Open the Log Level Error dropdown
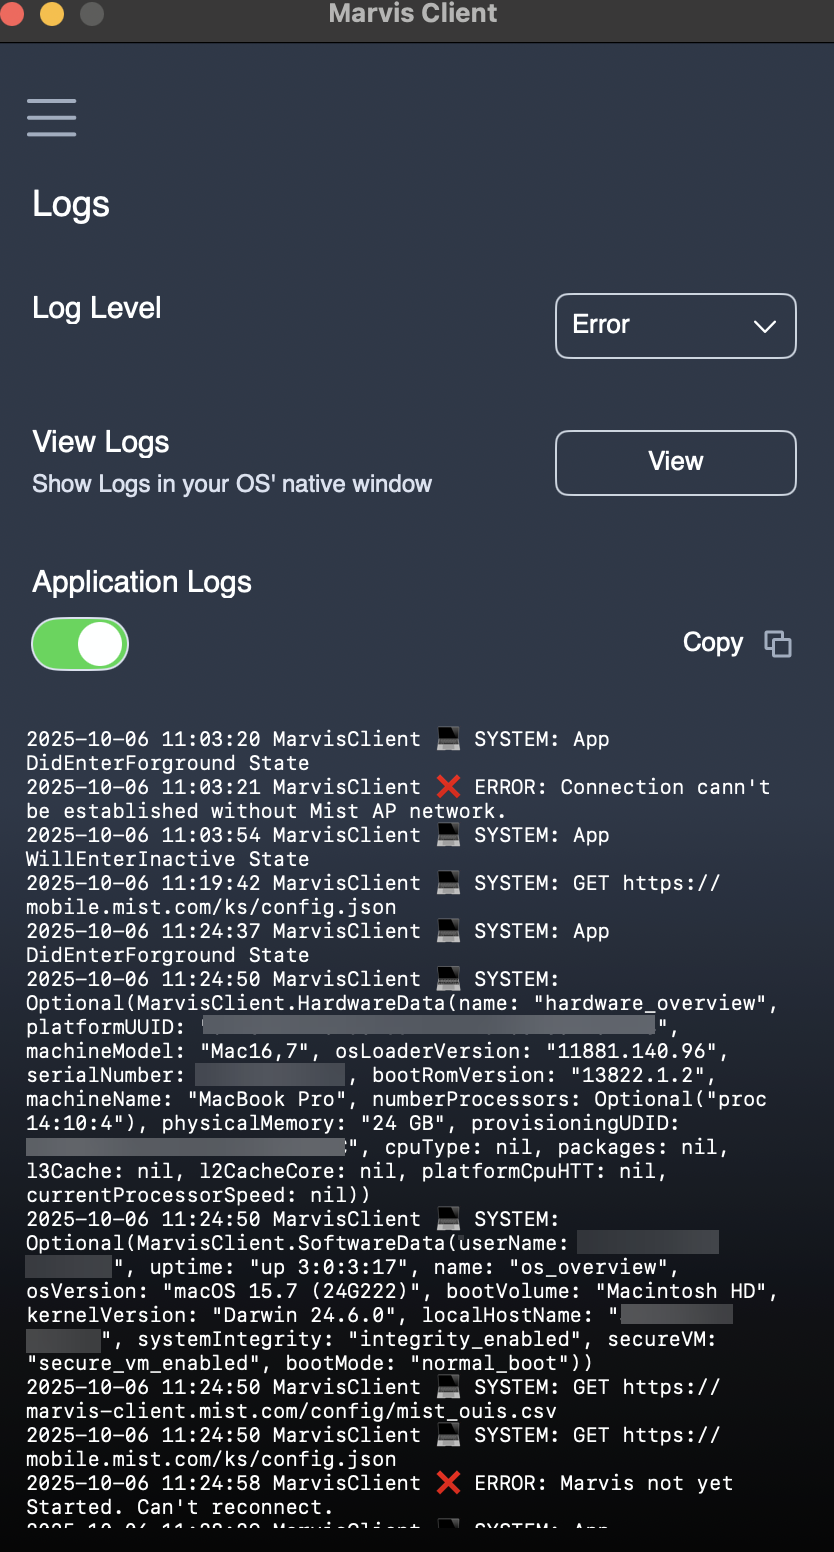The width and height of the screenshot is (834, 1552). [676, 325]
